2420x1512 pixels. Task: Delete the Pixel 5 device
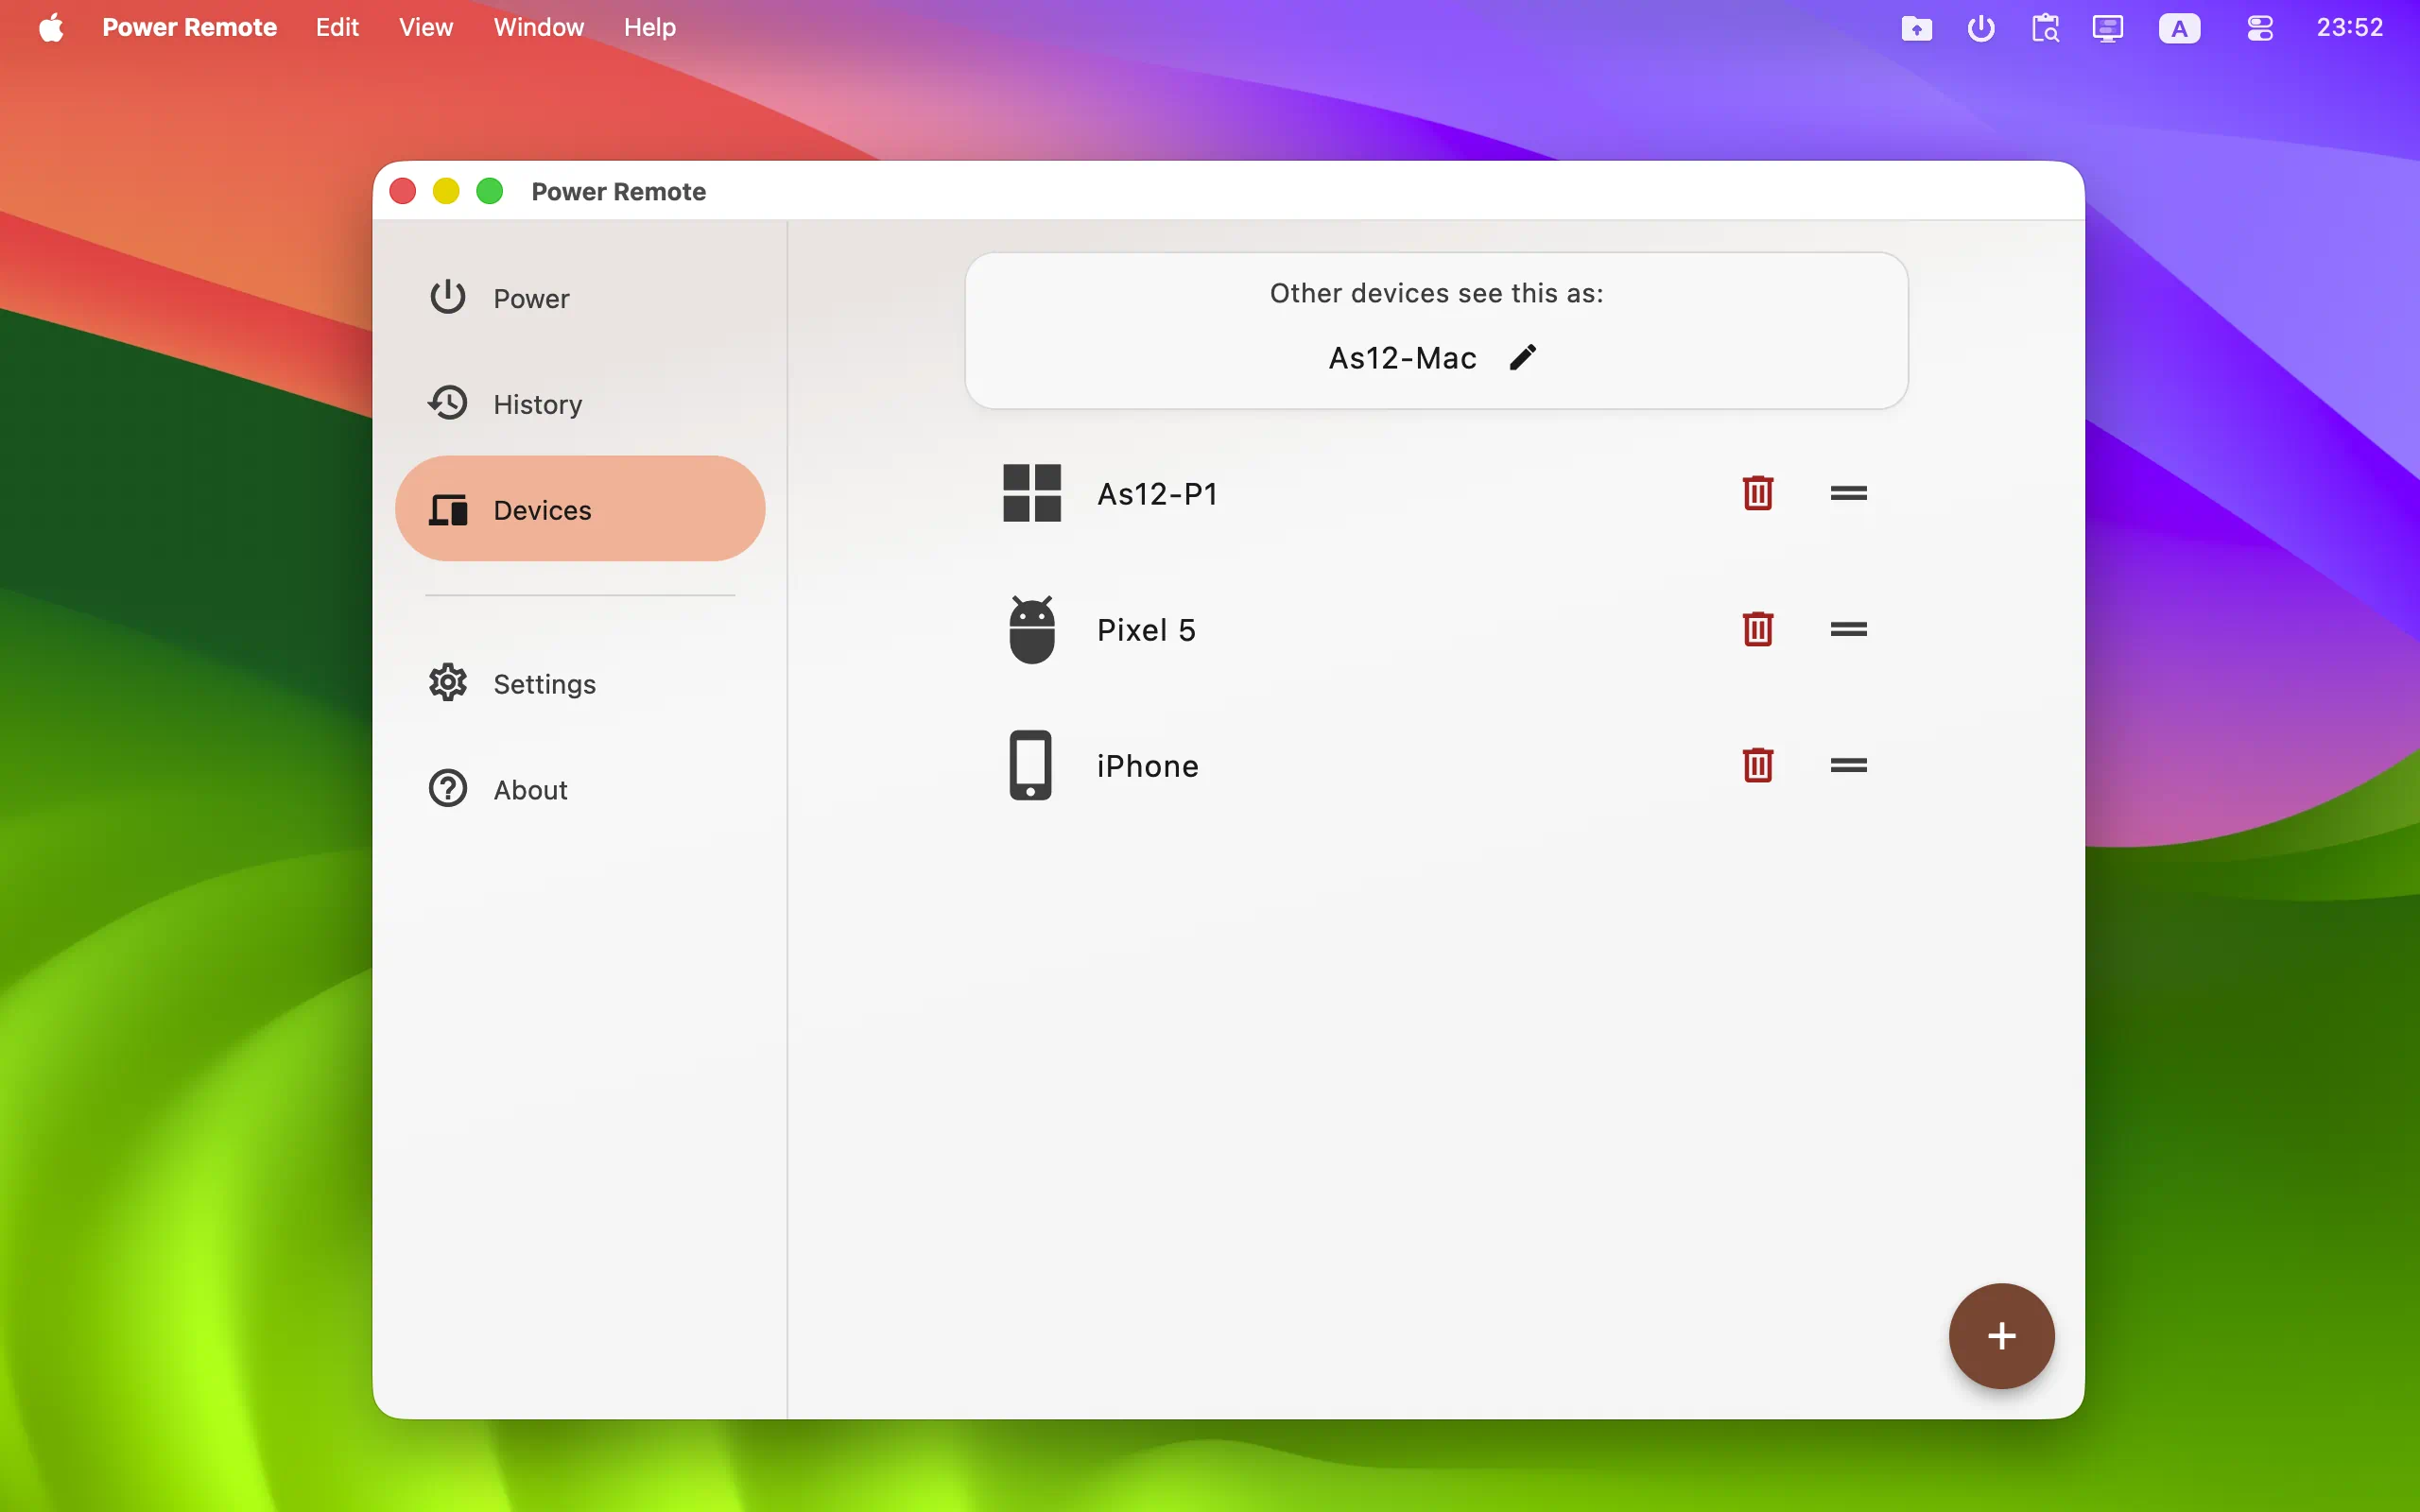pyautogui.click(x=1757, y=629)
